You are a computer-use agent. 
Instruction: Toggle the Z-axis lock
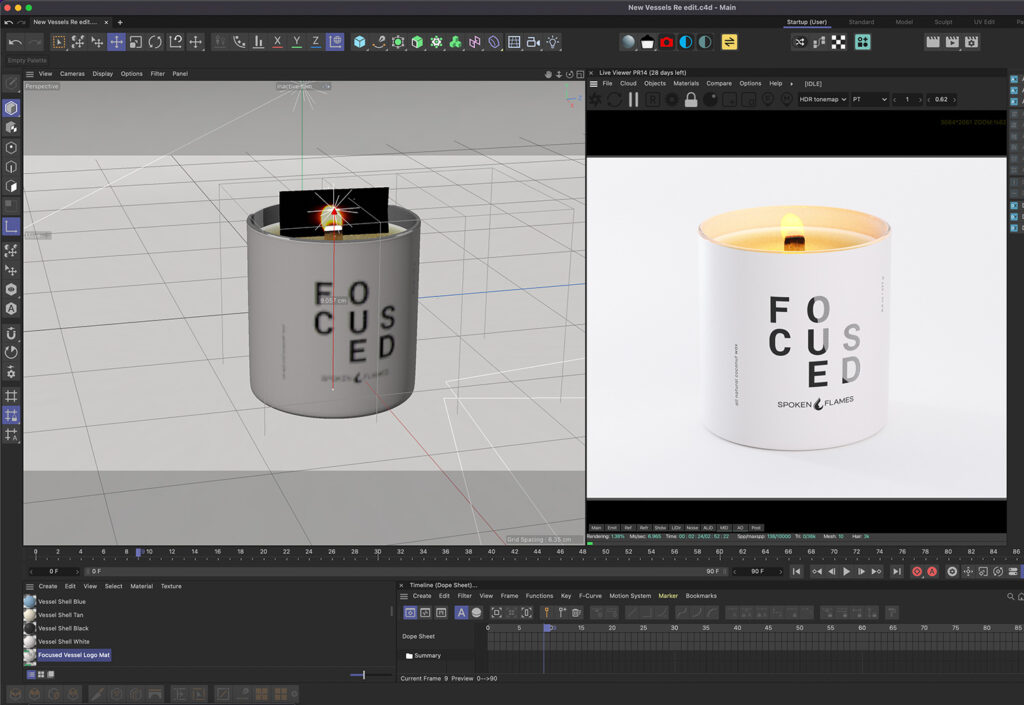[x=315, y=43]
